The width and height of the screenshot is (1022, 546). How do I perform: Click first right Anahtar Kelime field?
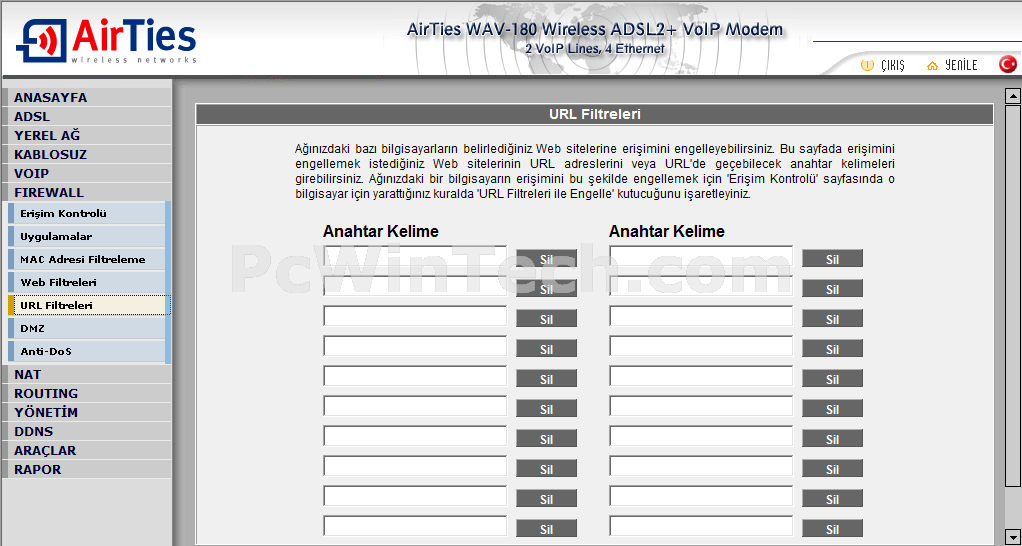coord(701,256)
